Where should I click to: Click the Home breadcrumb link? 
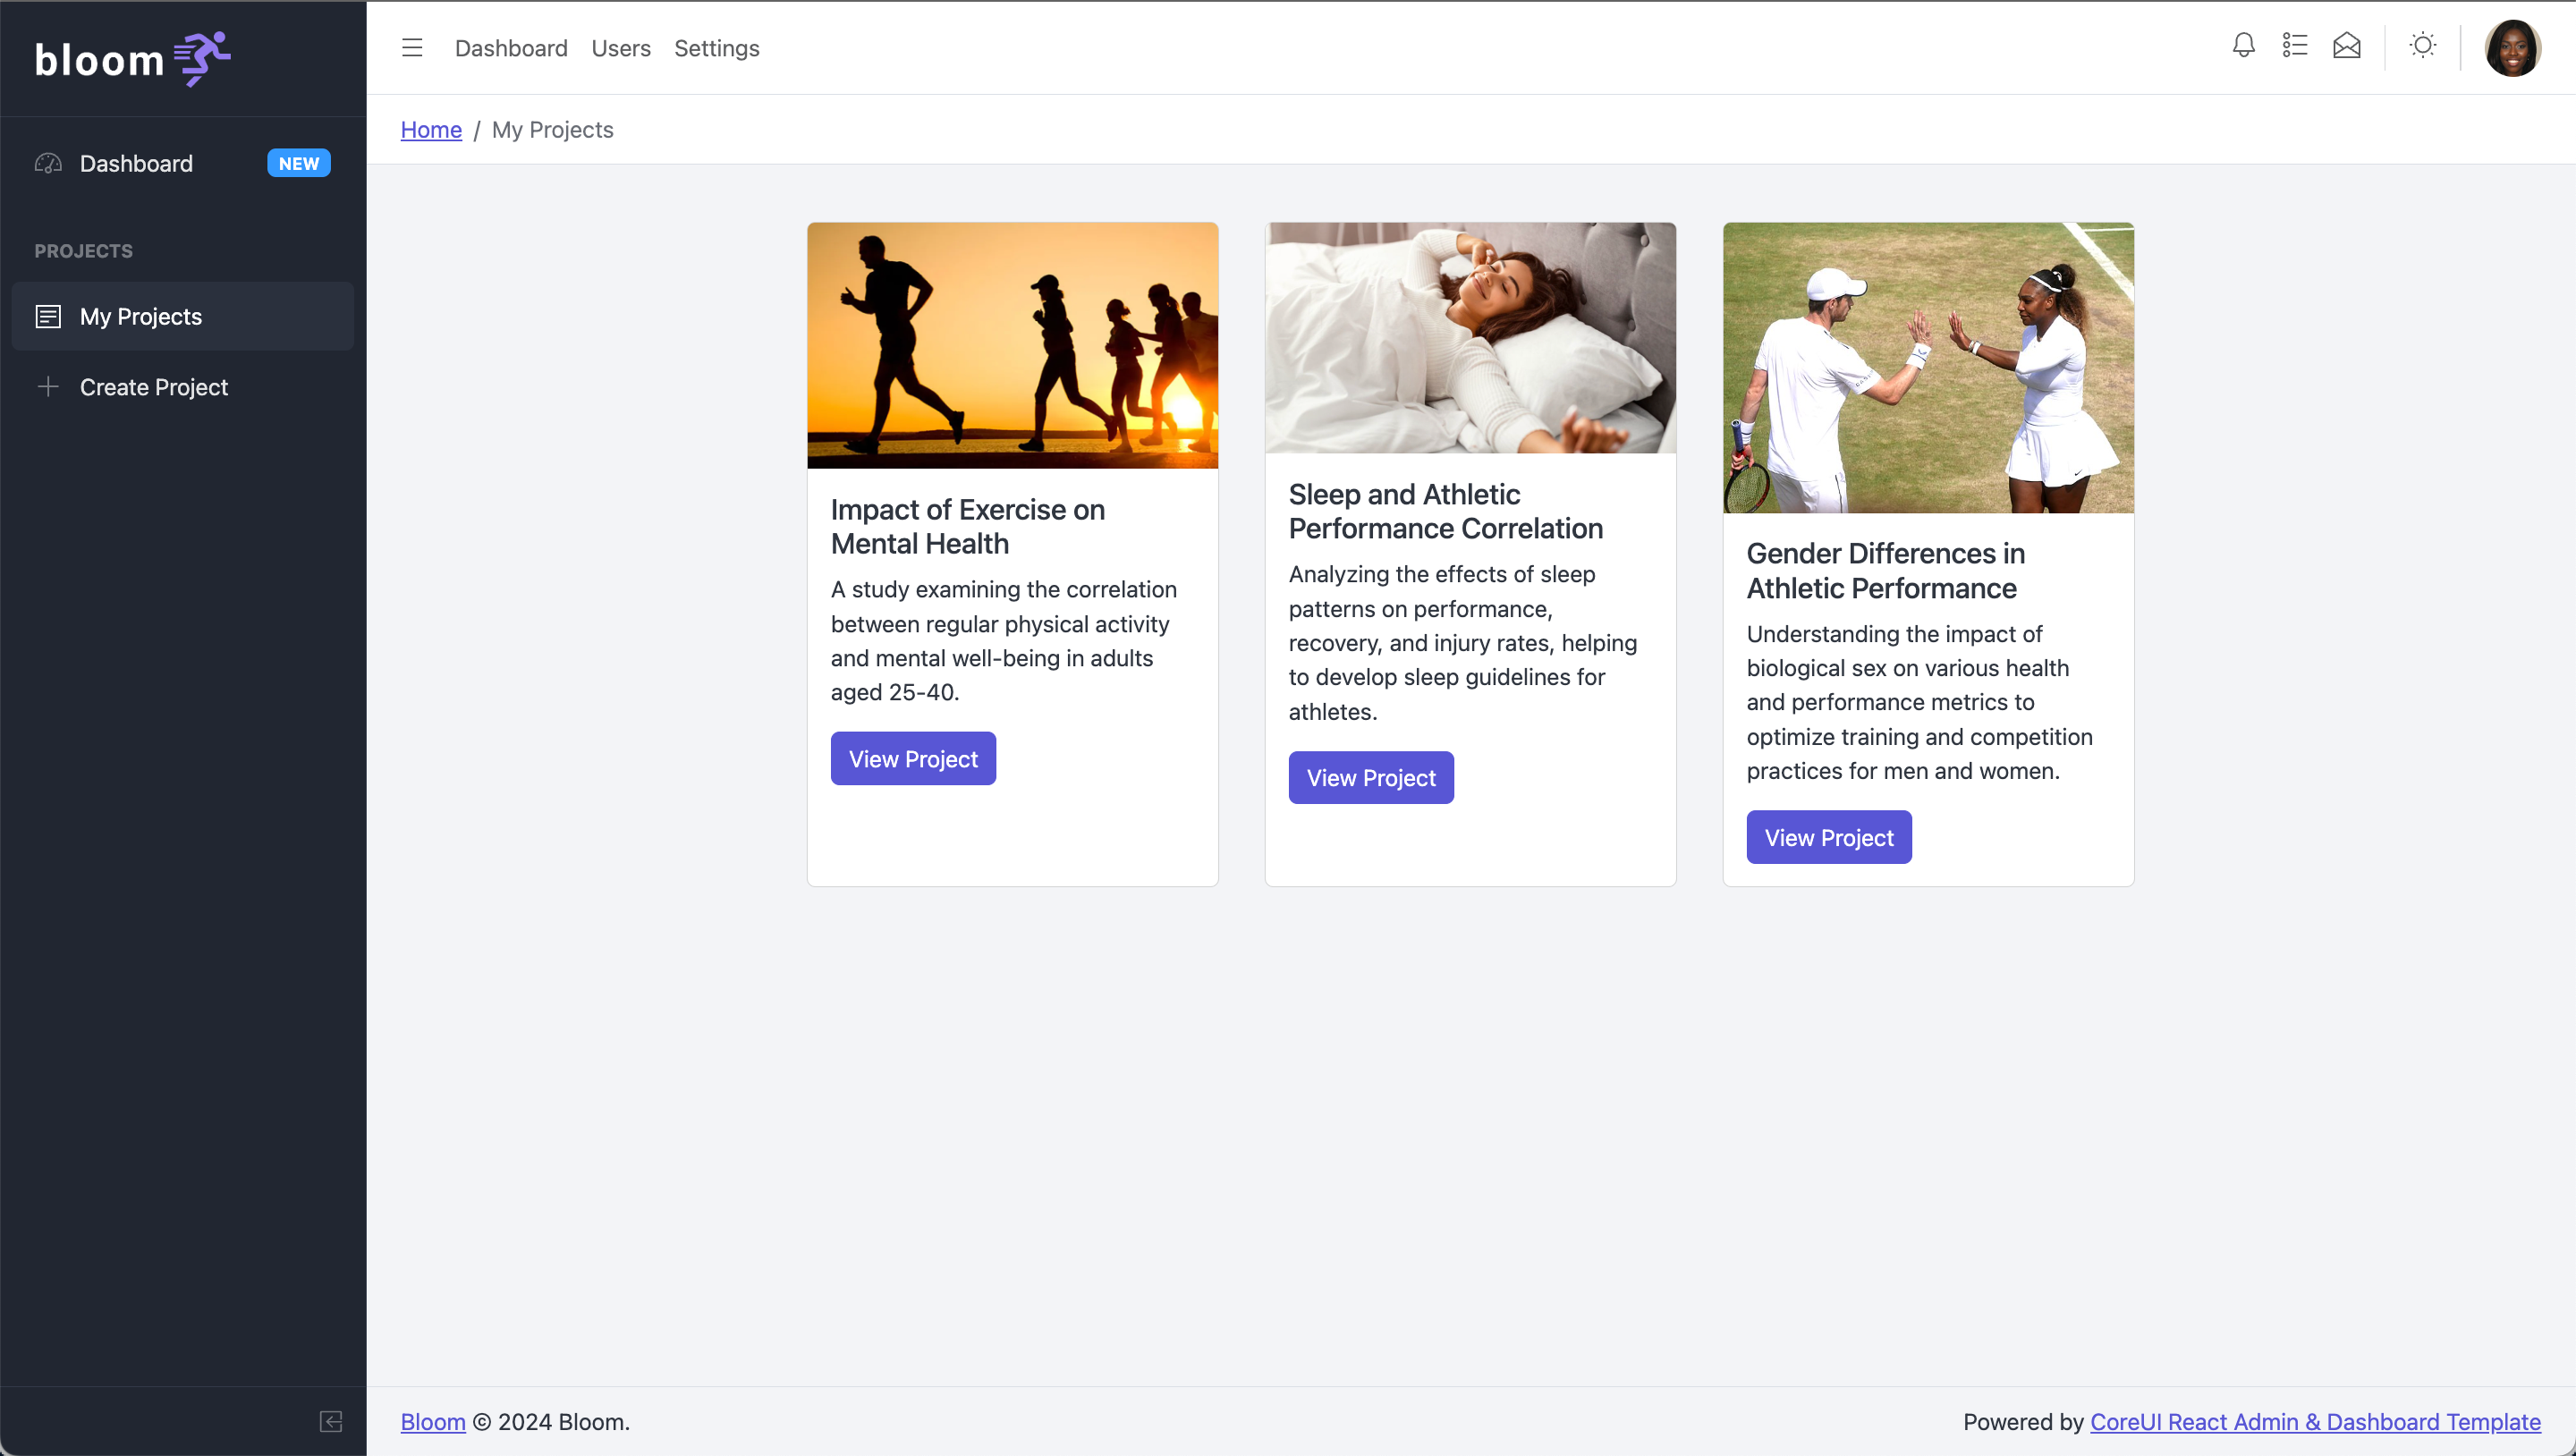point(431,130)
